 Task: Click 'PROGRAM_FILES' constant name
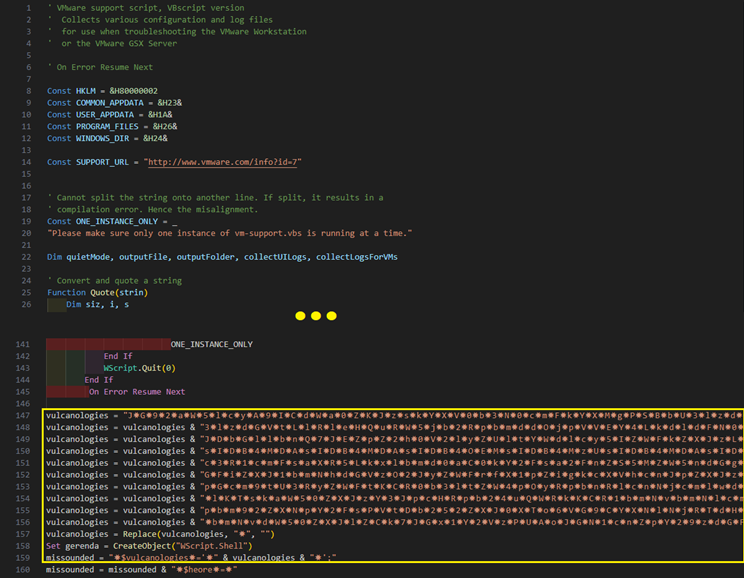(107, 127)
